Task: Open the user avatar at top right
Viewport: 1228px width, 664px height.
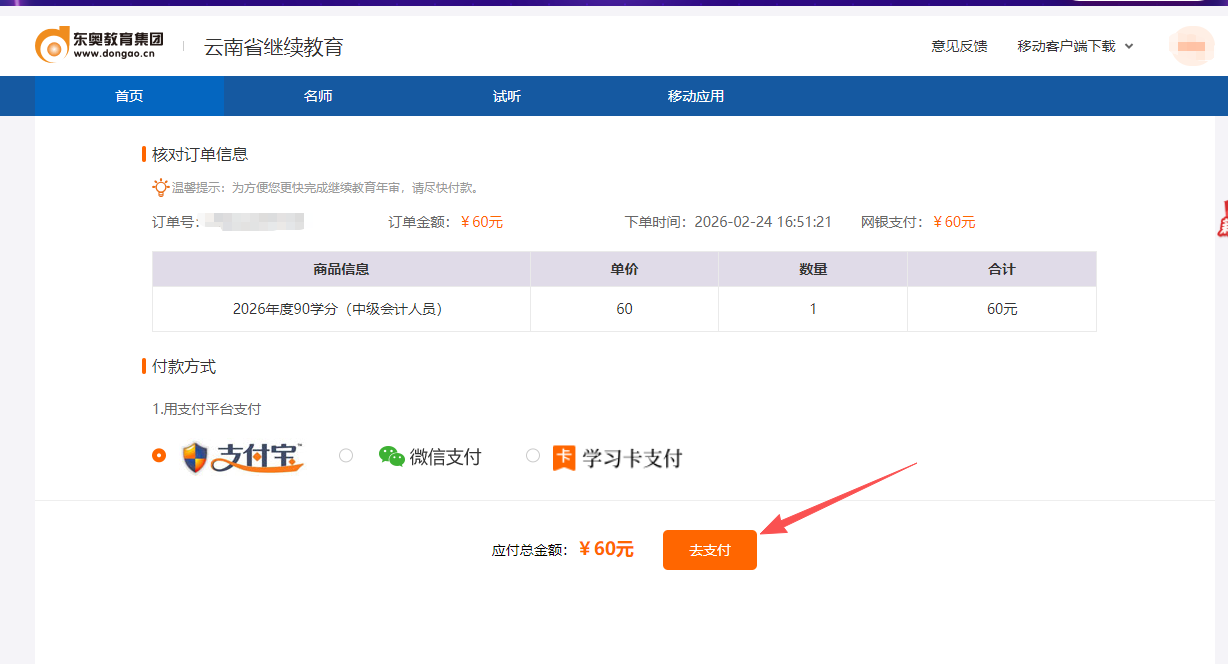Action: coord(1191,45)
